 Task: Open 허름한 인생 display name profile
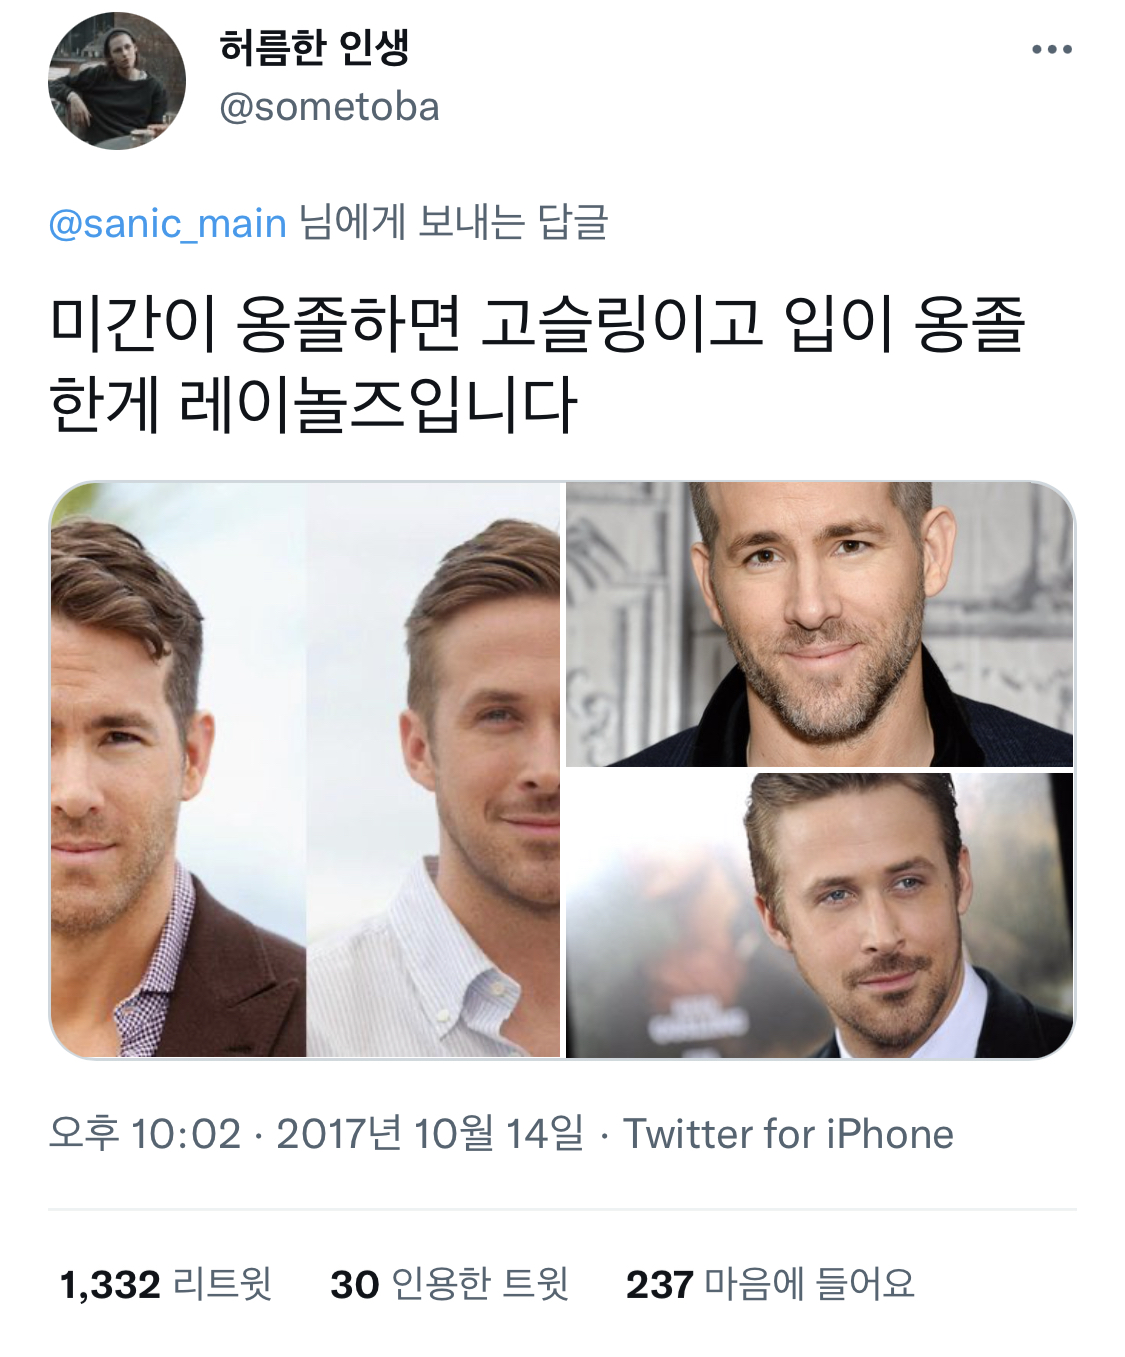(x=314, y=47)
